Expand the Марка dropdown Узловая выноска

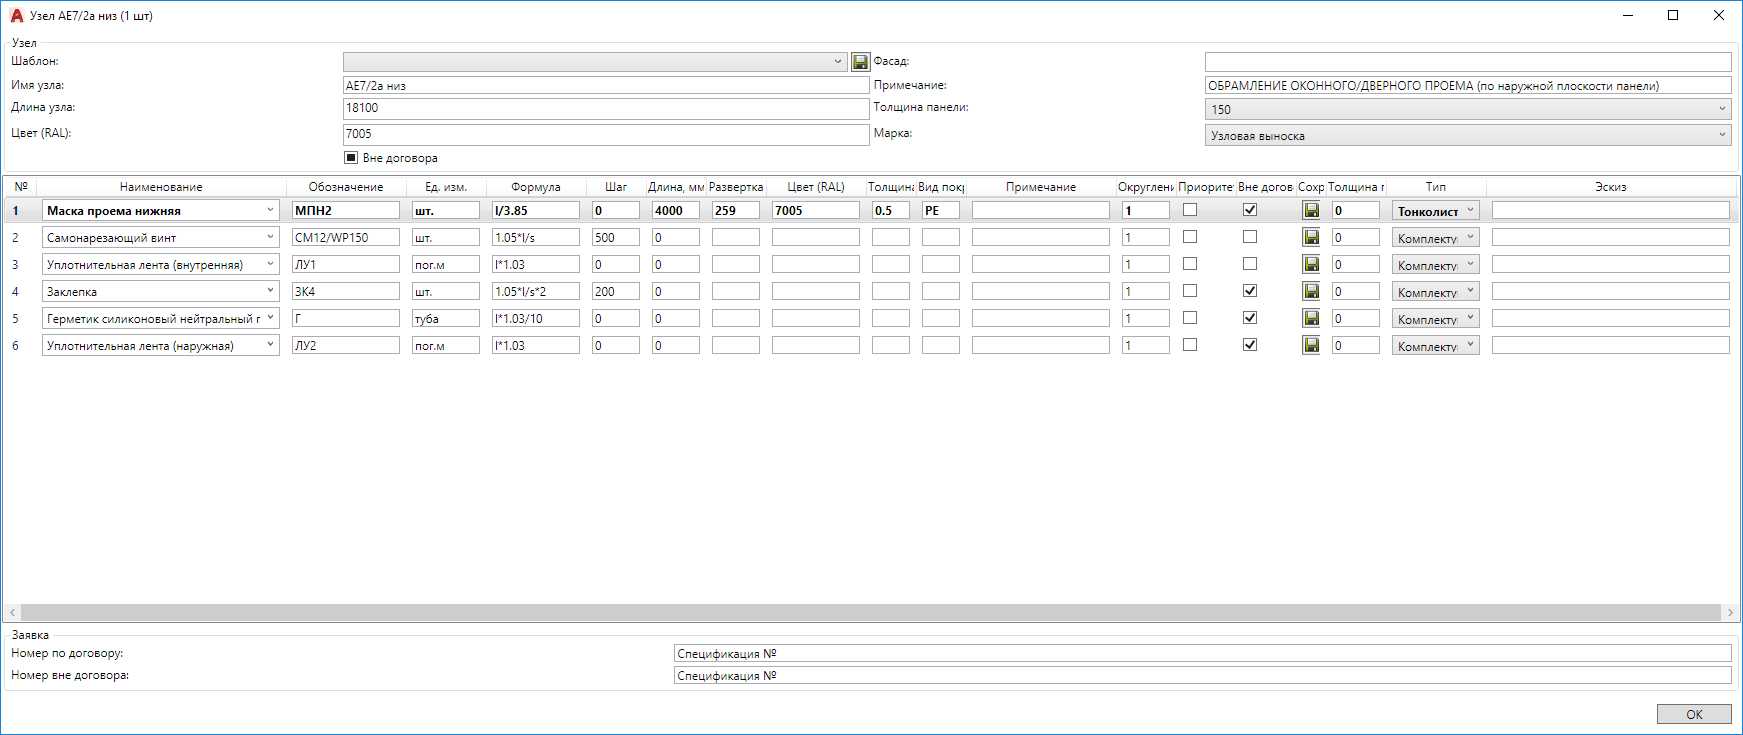[1468, 135]
